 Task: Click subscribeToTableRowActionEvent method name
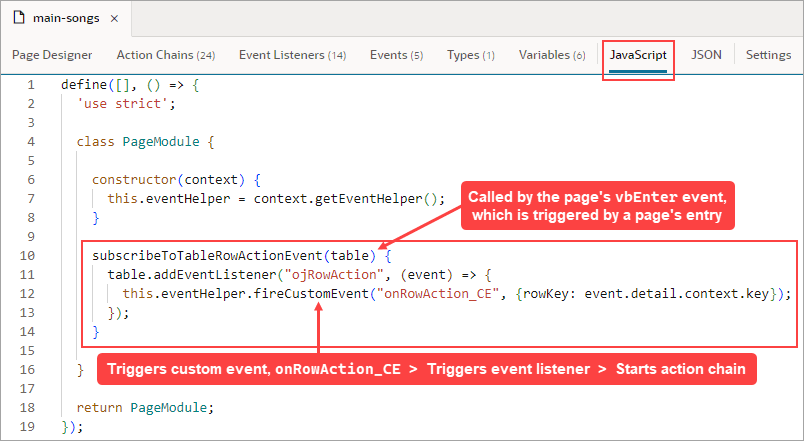click(x=207, y=255)
